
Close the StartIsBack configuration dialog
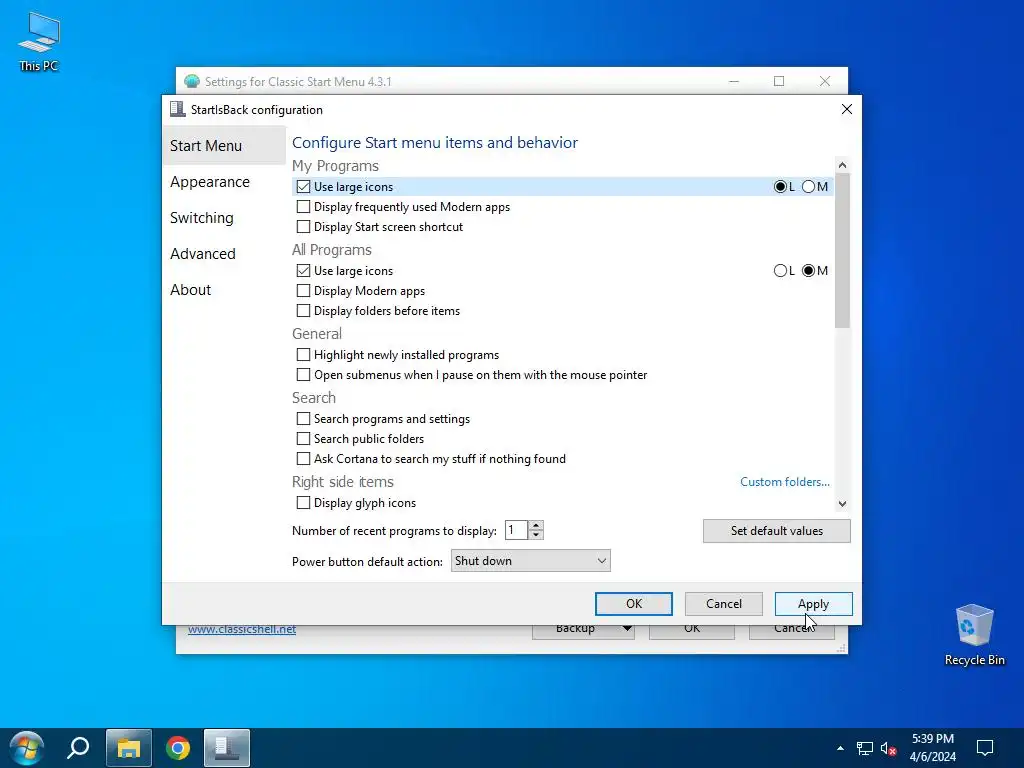(x=846, y=109)
